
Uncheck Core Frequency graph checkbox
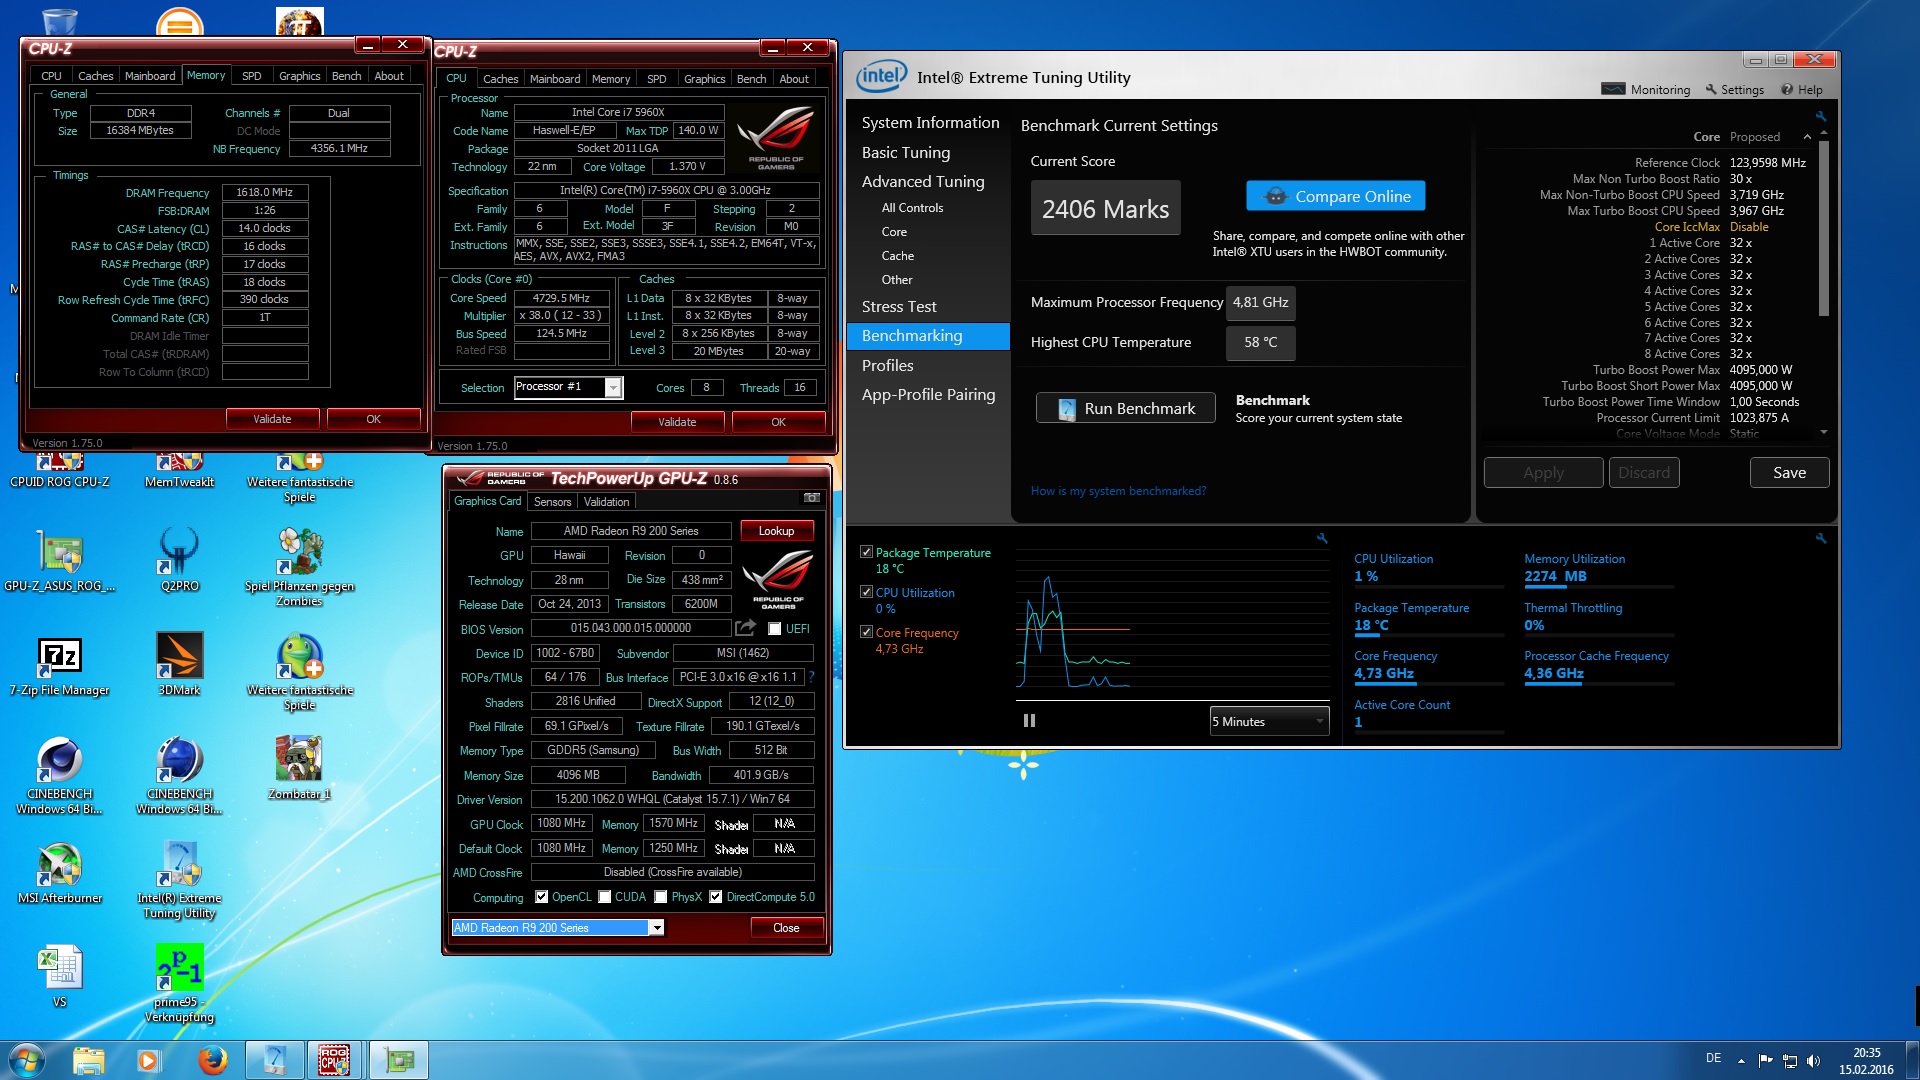click(866, 632)
